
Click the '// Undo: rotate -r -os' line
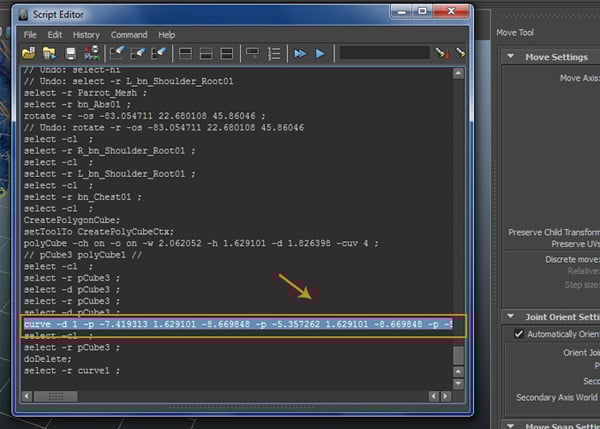164,127
